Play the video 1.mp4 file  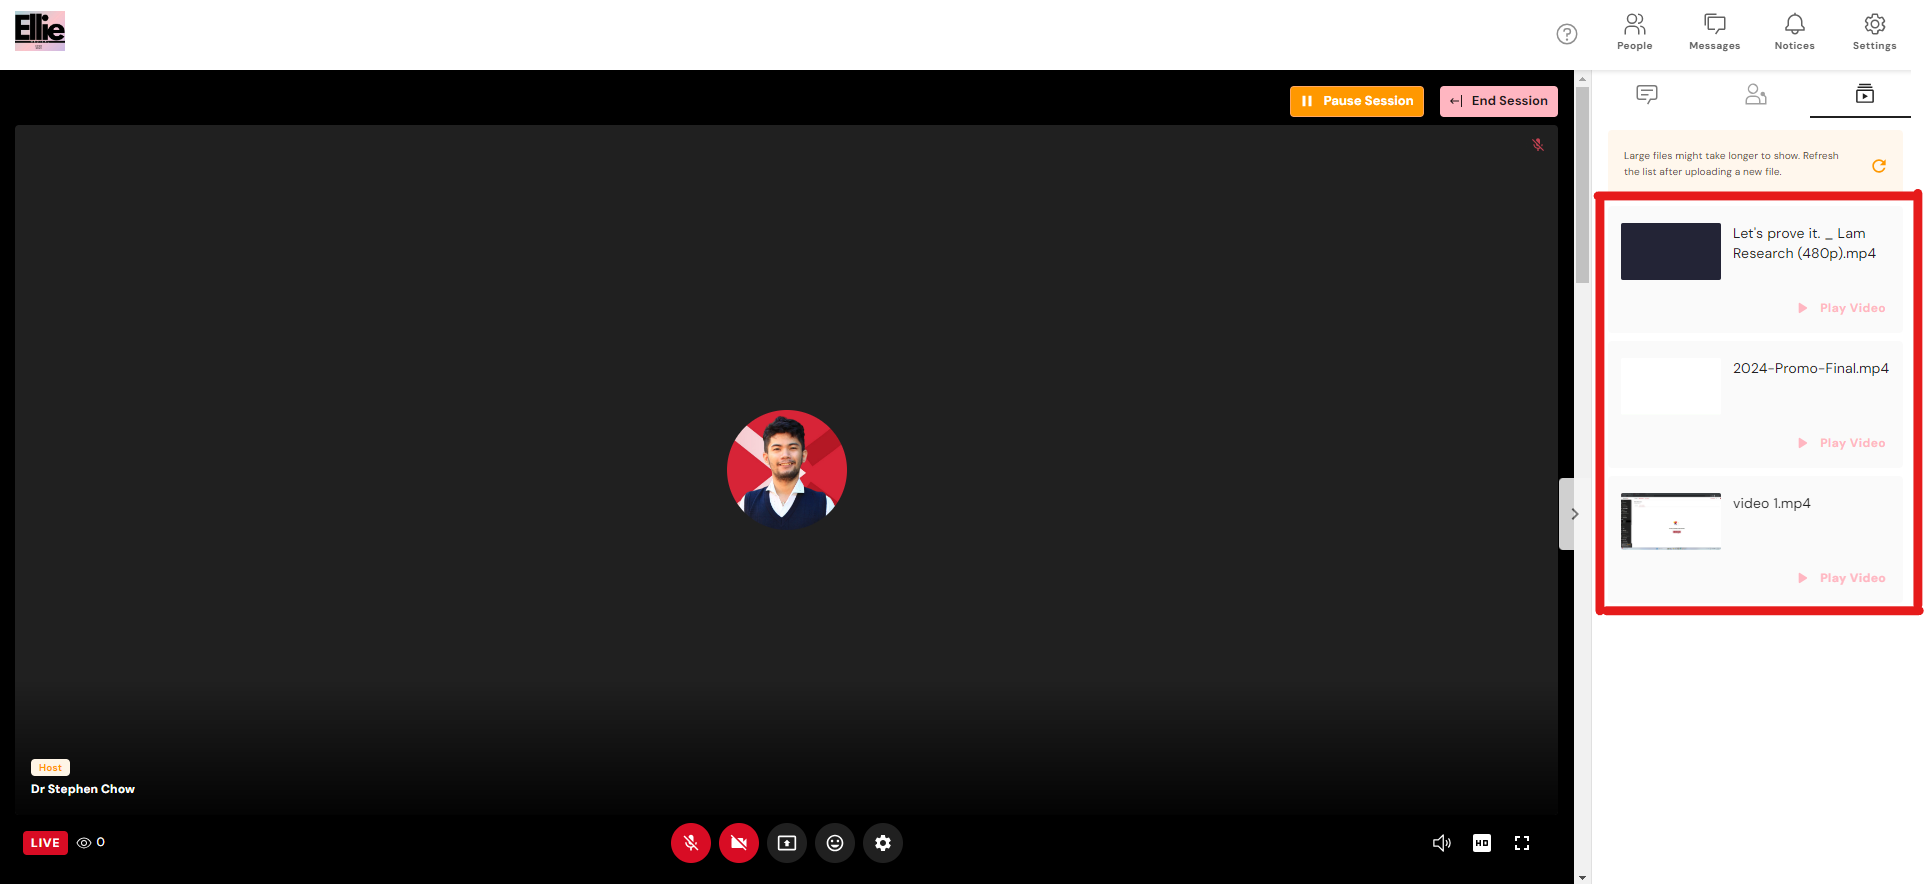(1842, 578)
